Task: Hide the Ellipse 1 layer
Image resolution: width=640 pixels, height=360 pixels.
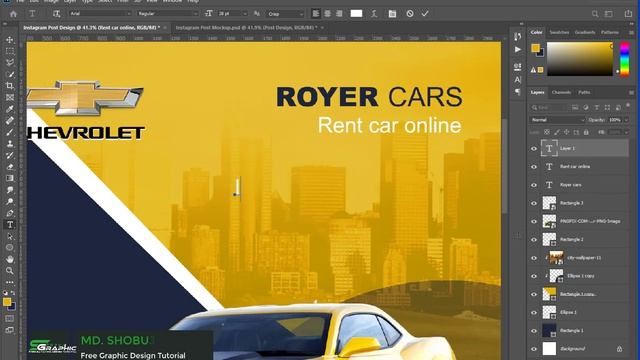Action: pos(534,313)
